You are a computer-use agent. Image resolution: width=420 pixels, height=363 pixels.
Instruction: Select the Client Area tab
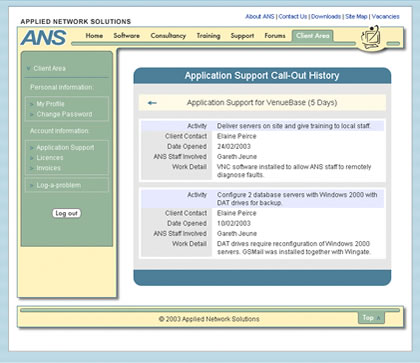click(312, 36)
